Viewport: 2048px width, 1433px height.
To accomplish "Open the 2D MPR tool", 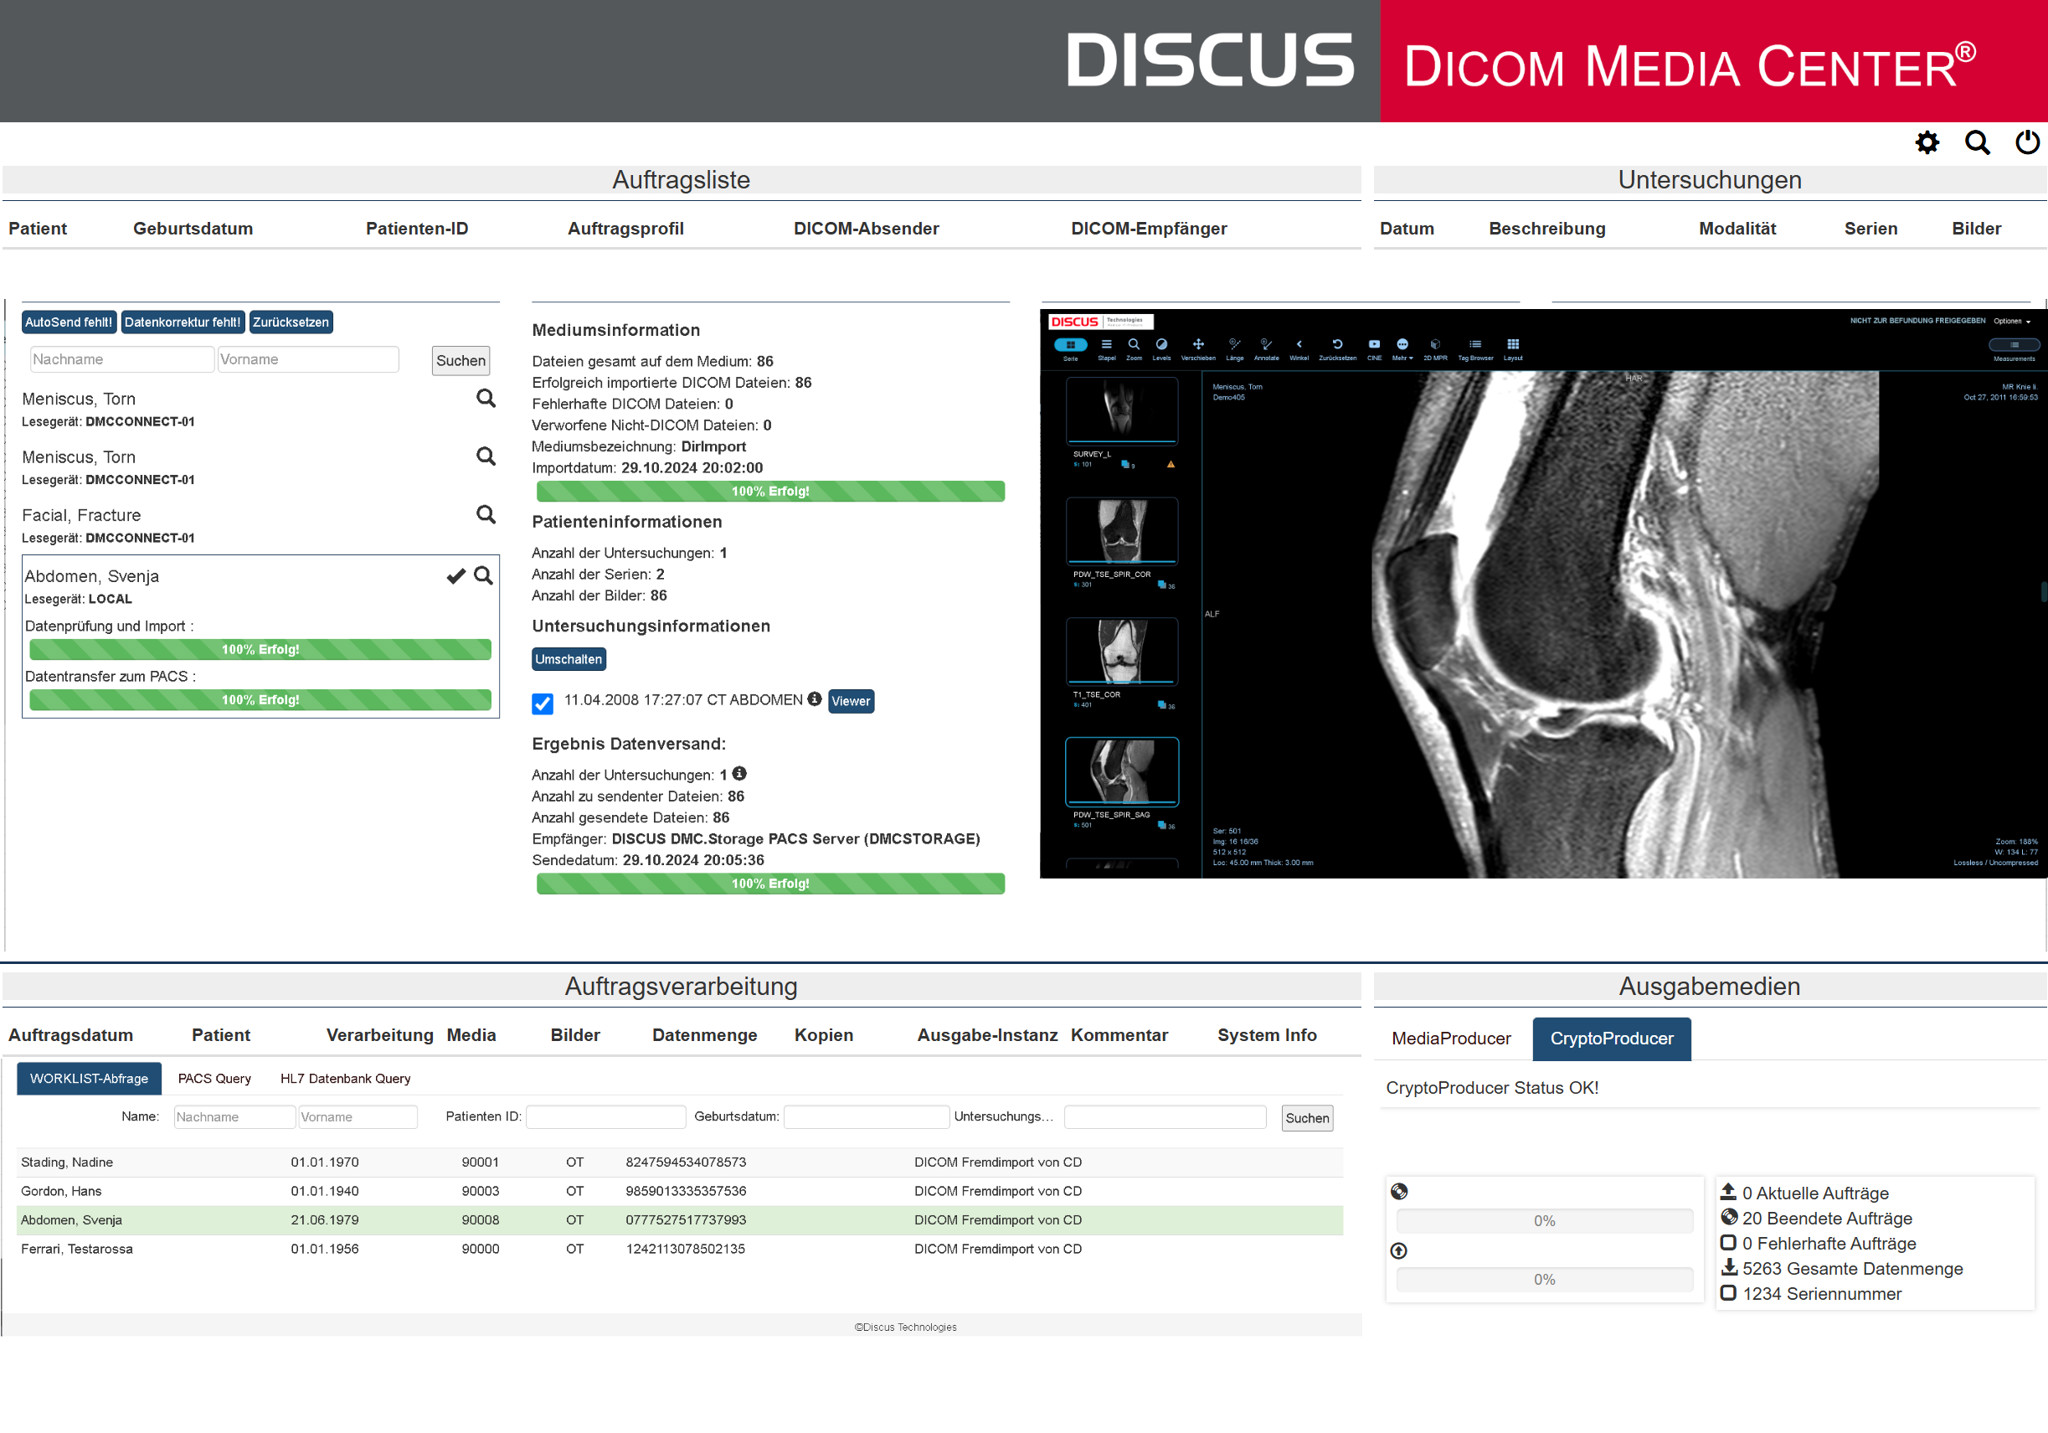I will [1435, 348].
